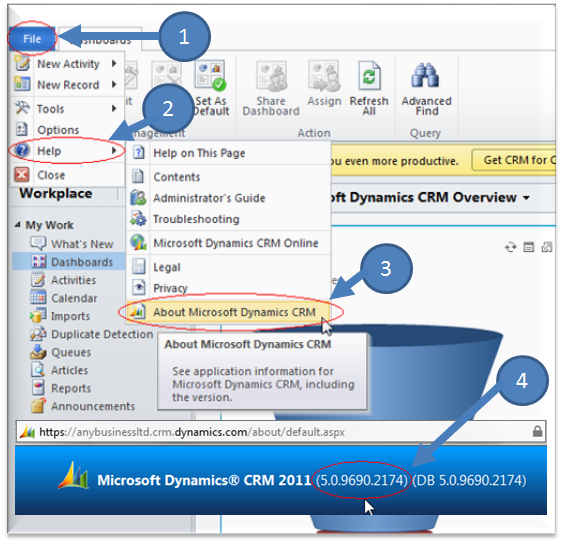Viewport: 562px width, 543px height.
Task: Click the Administrator's Guide icon
Action: pos(138,197)
